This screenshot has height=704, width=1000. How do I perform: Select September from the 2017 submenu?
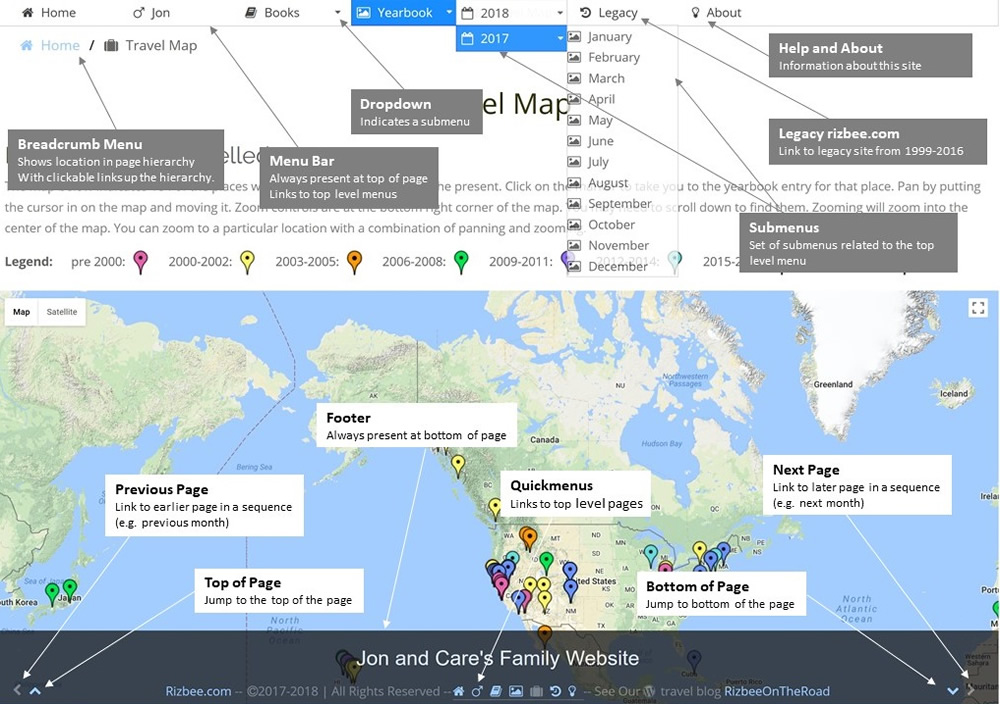[610, 203]
